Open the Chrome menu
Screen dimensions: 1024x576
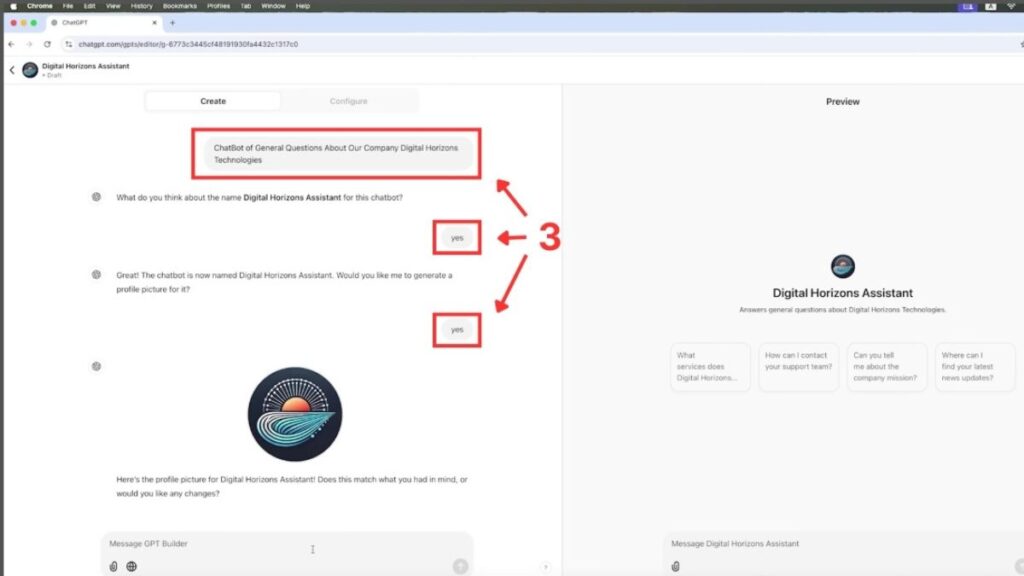[40, 6]
